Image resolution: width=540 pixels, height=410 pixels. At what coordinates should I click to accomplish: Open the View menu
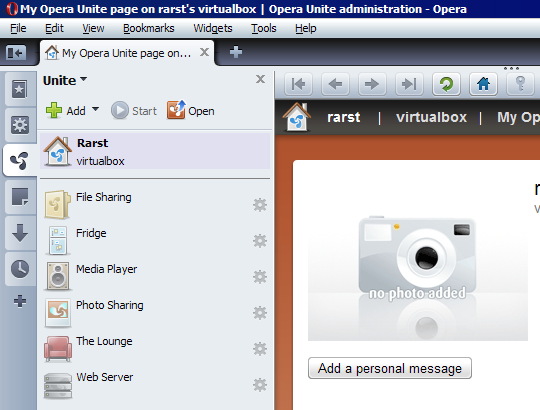[93, 28]
